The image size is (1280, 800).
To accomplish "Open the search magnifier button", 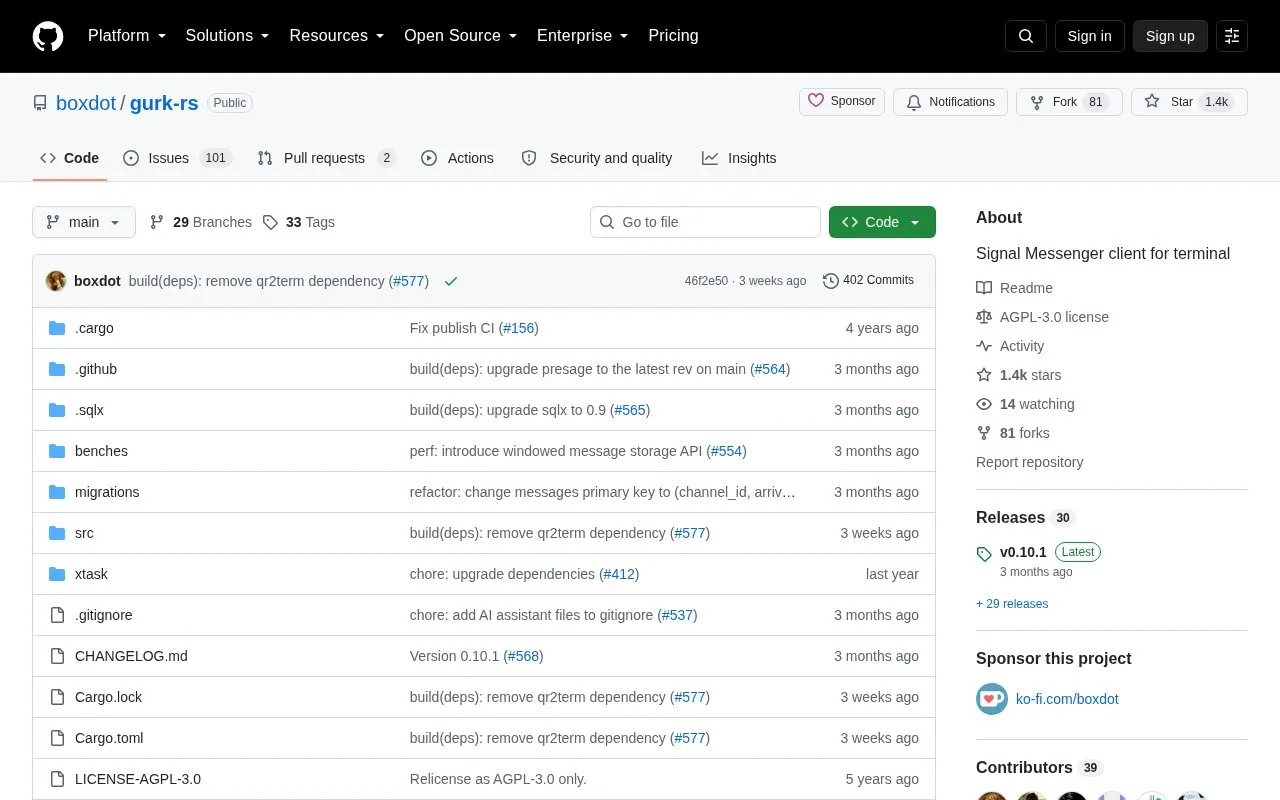I will pos(1026,36).
